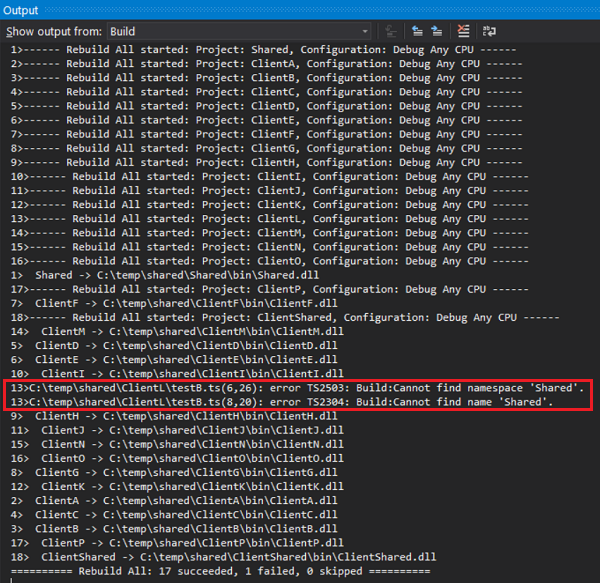The width and height of the screenshot is (600, 583).
Task: Click the ClientK.dll output path line
Action: coord(177,487)
